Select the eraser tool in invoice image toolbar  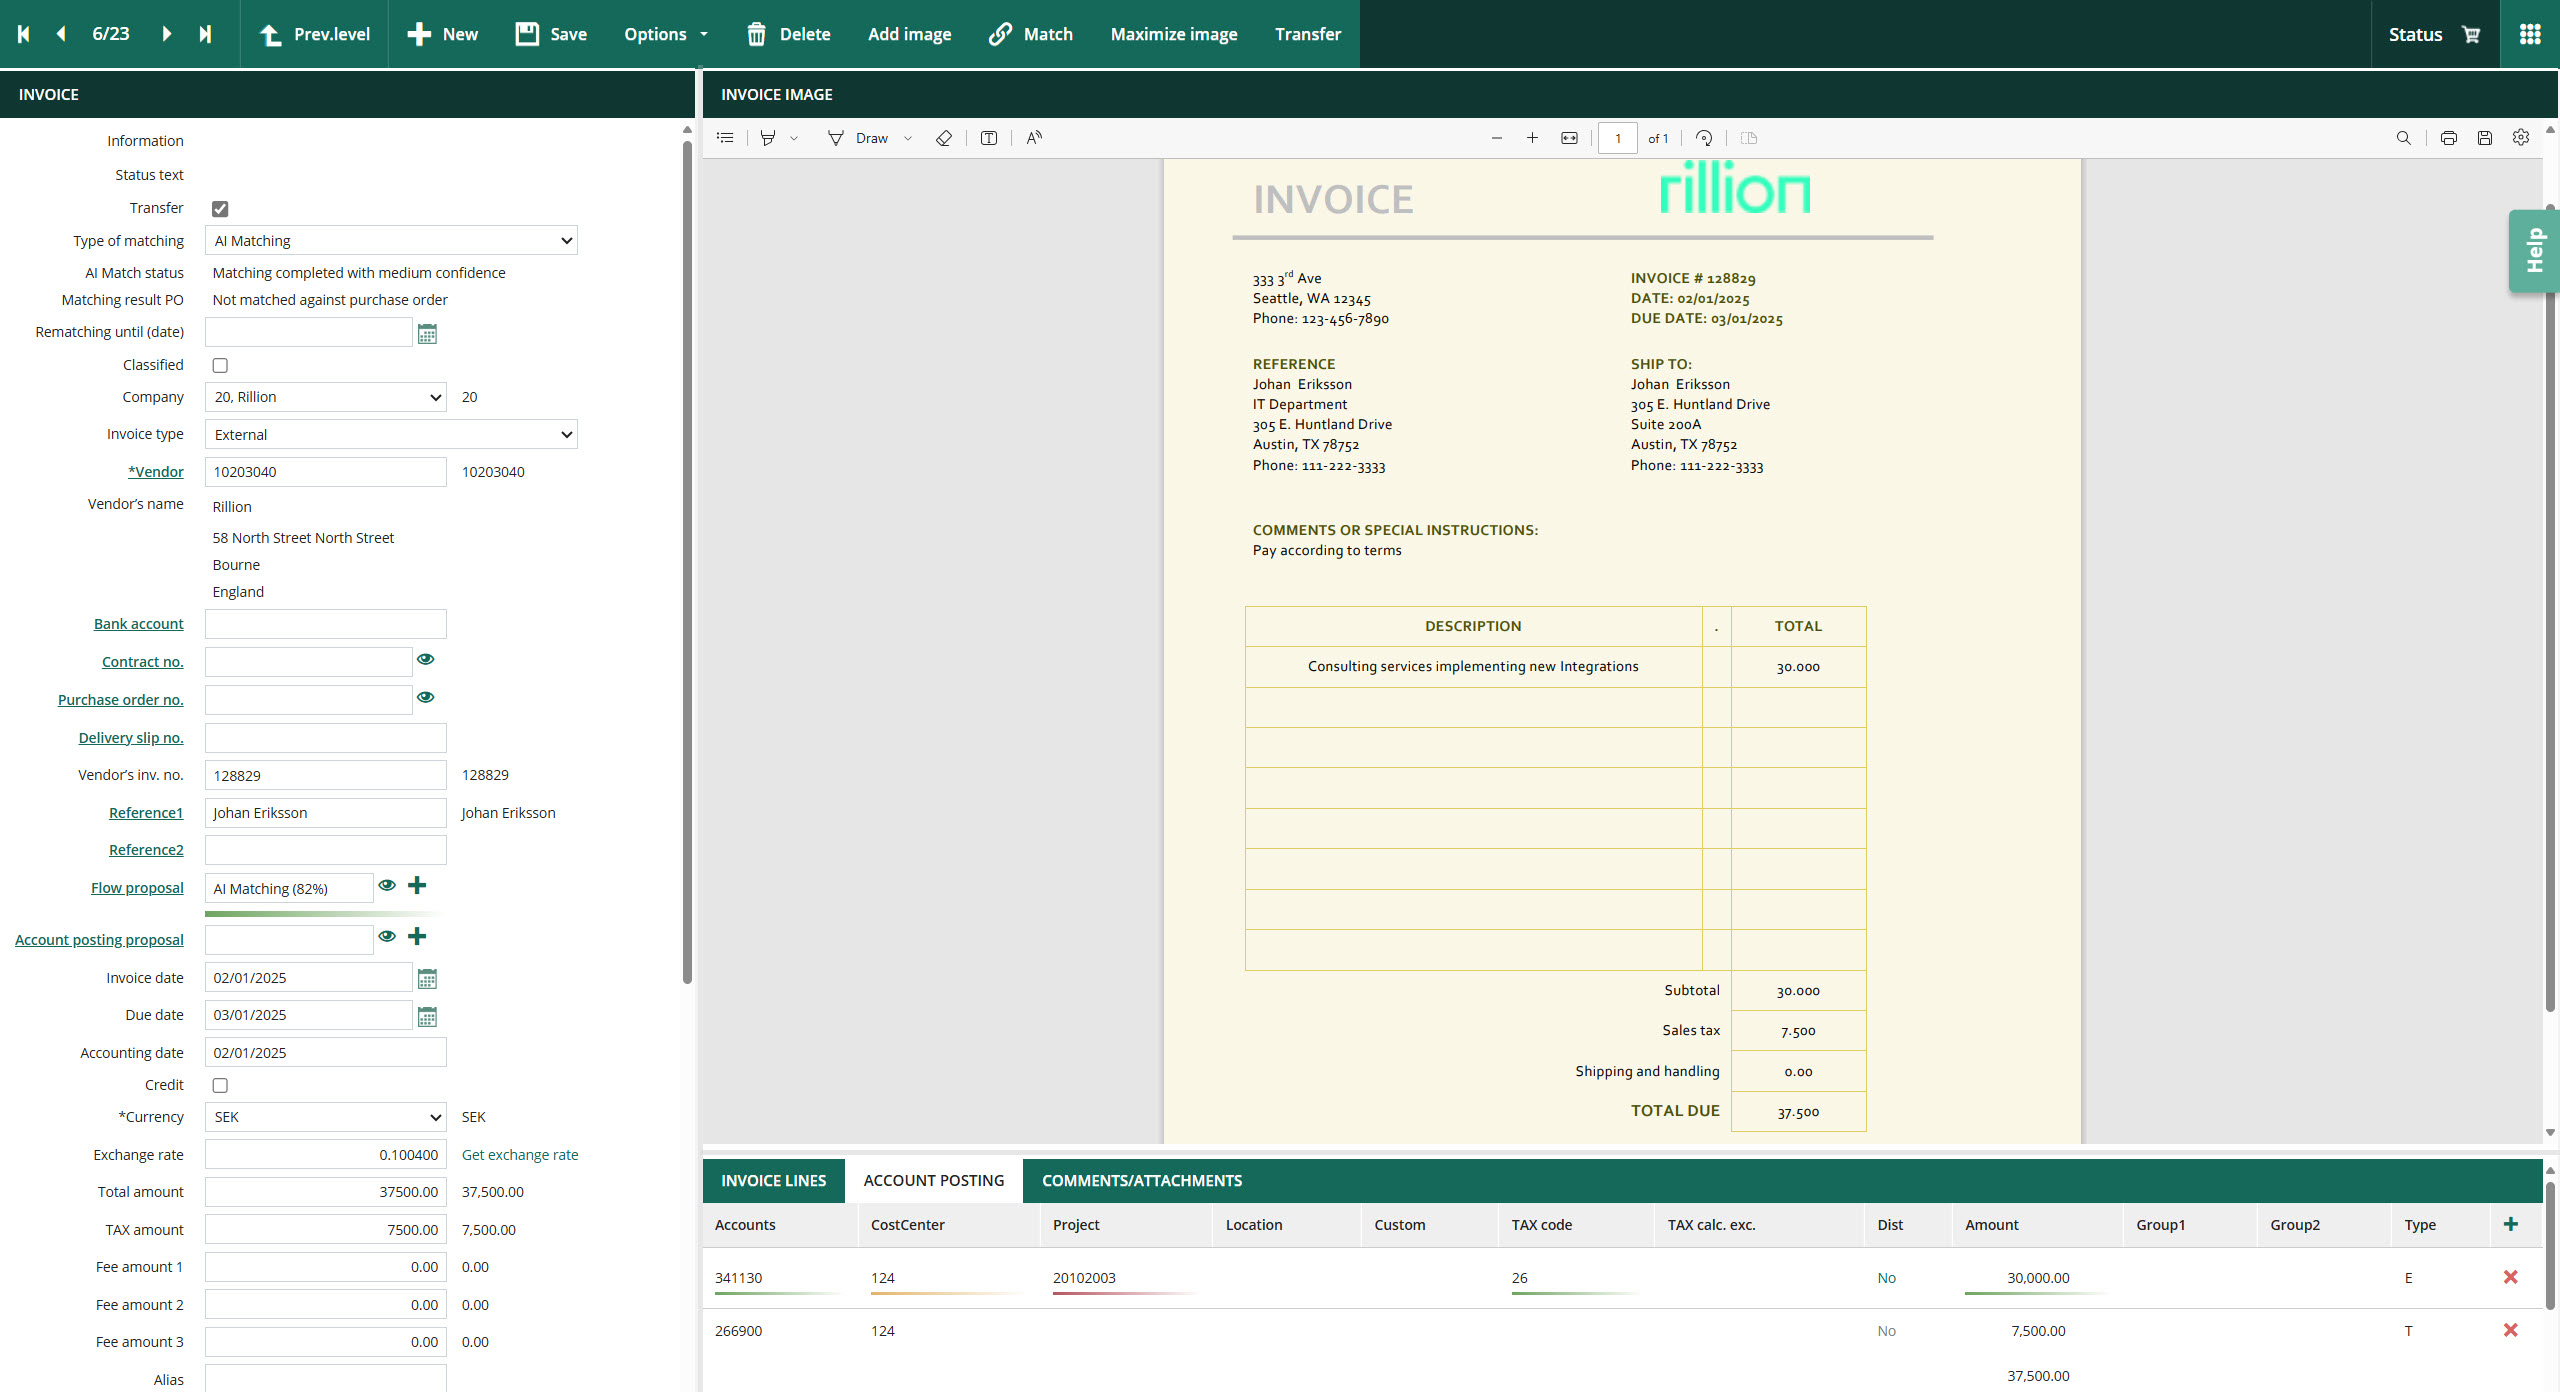(x=943, y=138)
